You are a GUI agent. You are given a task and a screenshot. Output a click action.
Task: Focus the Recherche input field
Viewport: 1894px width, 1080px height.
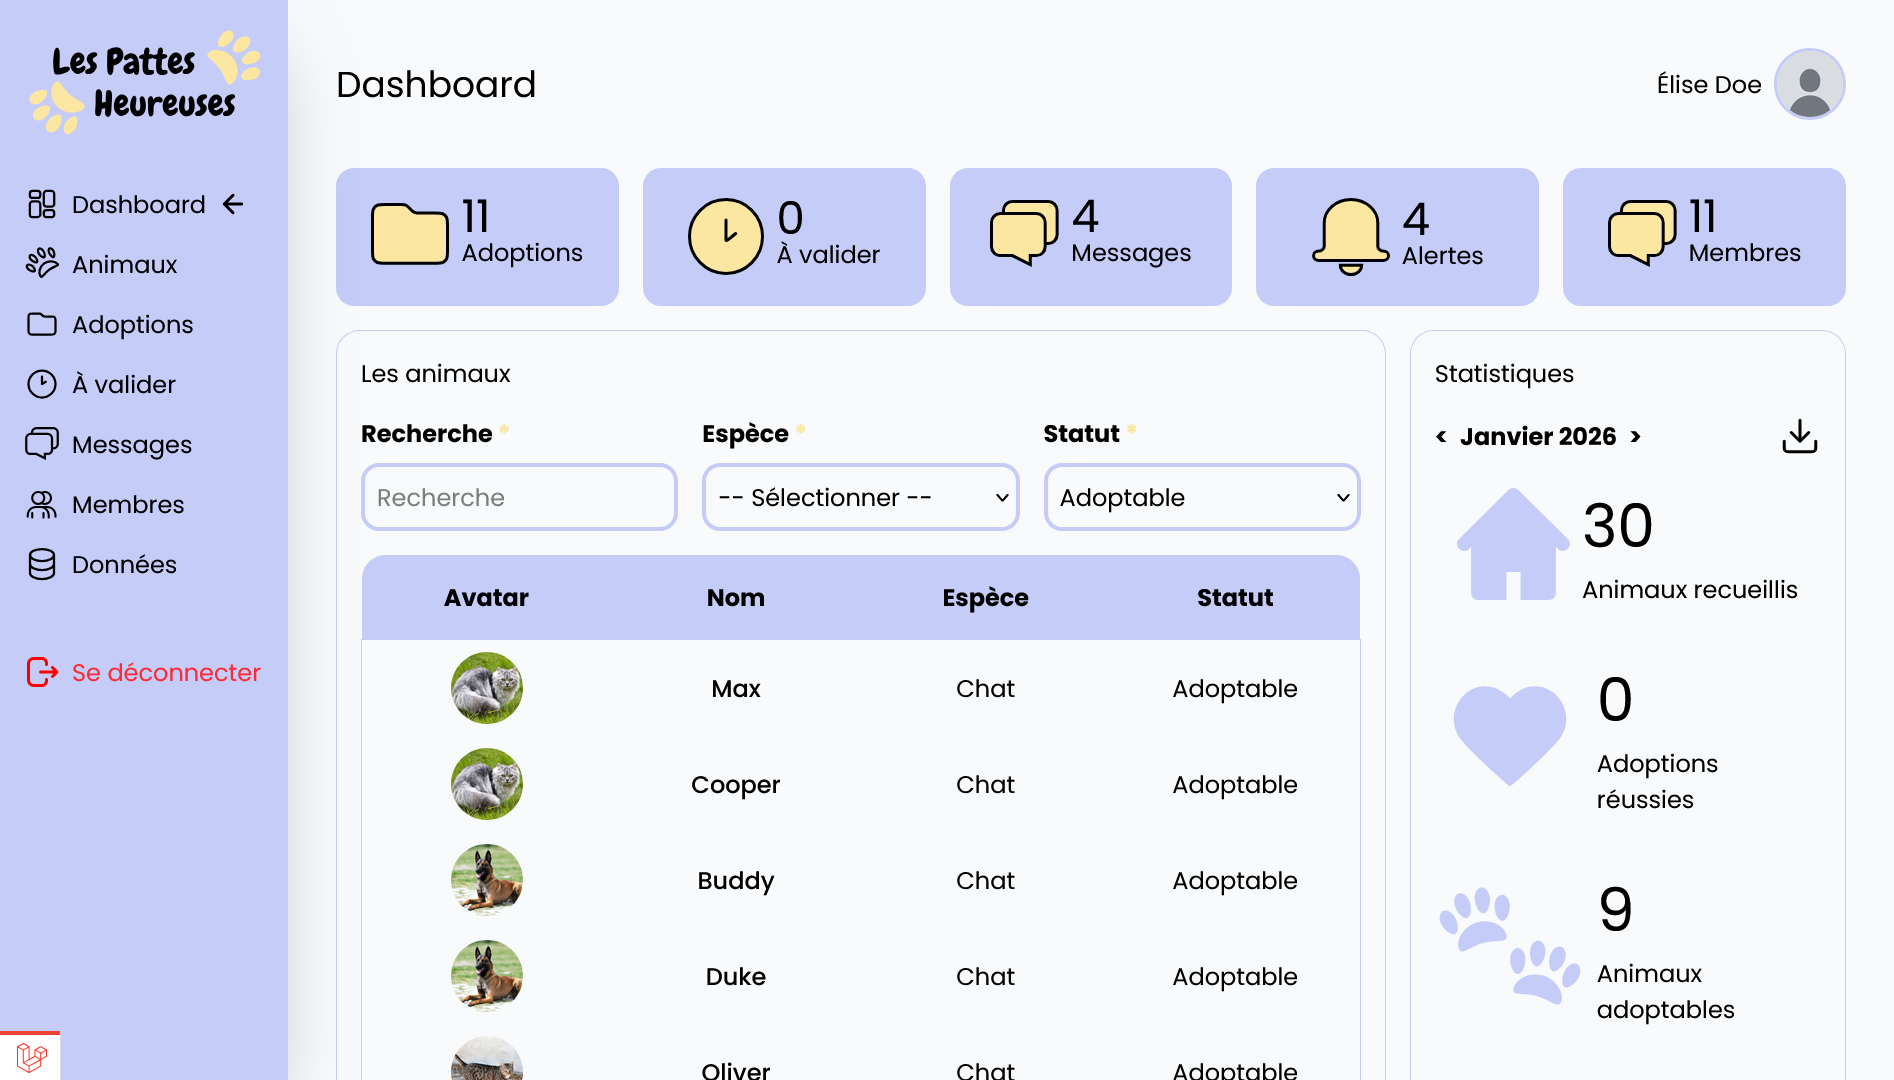tap(519, 497)
